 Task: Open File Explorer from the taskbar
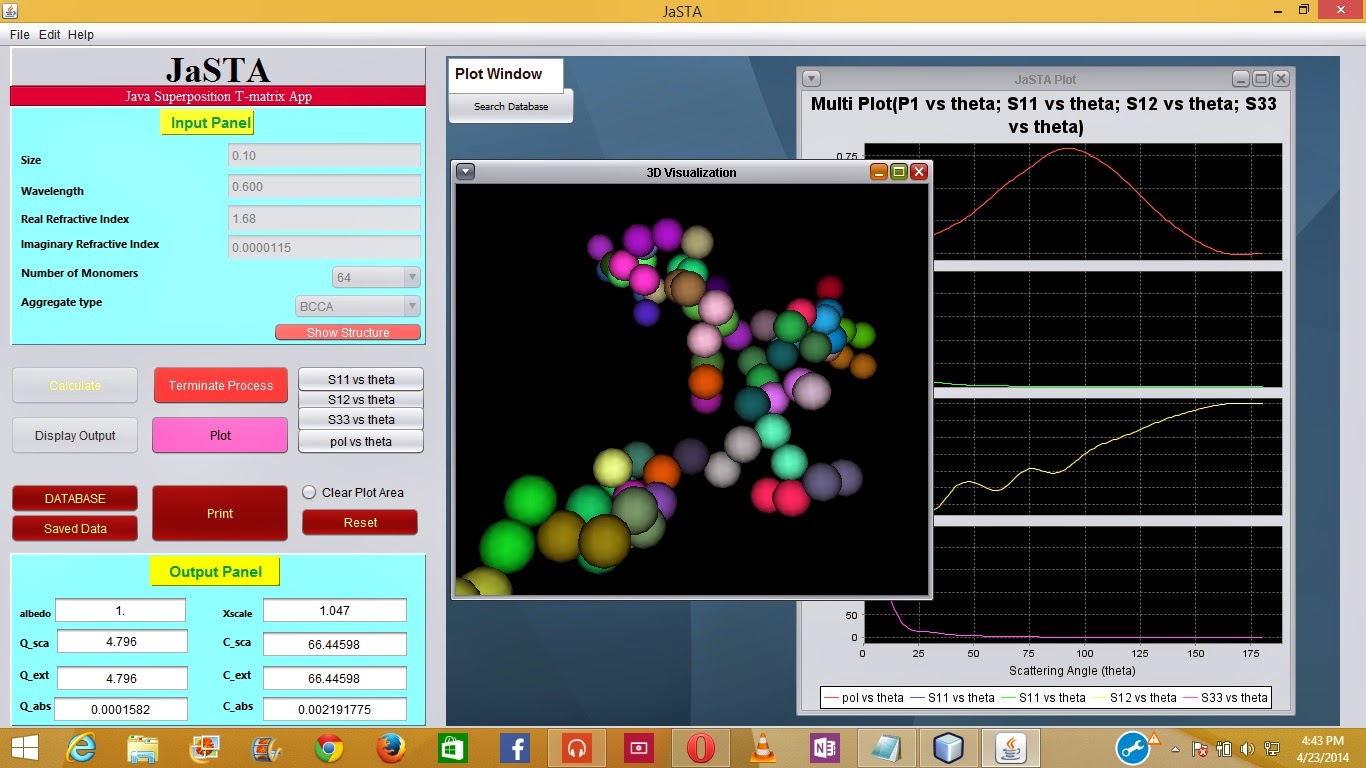pos(141,748)
